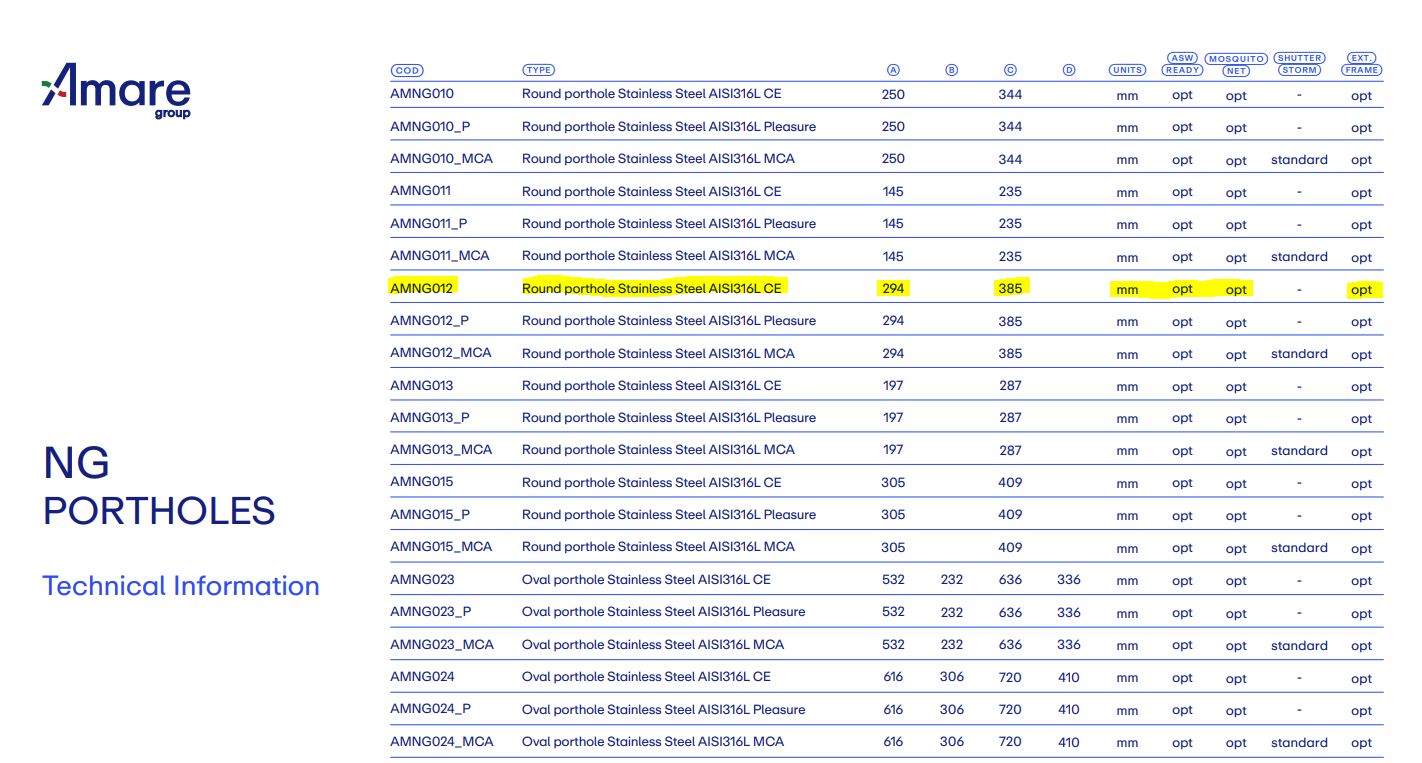Select the SHUTTER STORM column header
Viewport: 1422px width, 763px height.
point(1299,64)
